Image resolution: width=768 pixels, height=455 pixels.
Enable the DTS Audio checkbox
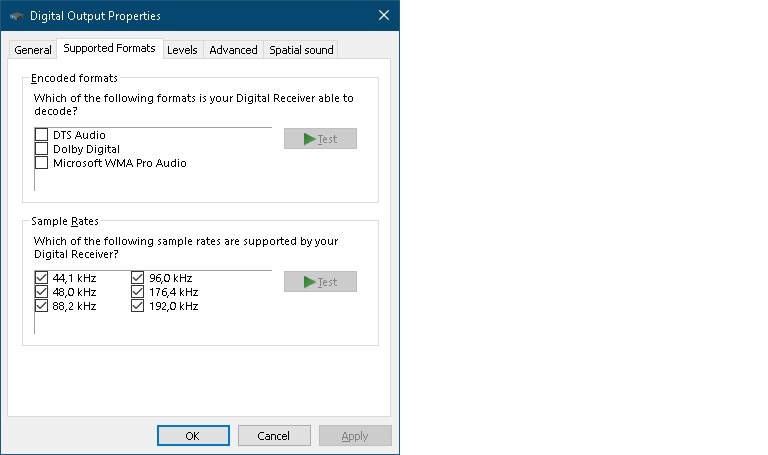[x=42, y=135]
